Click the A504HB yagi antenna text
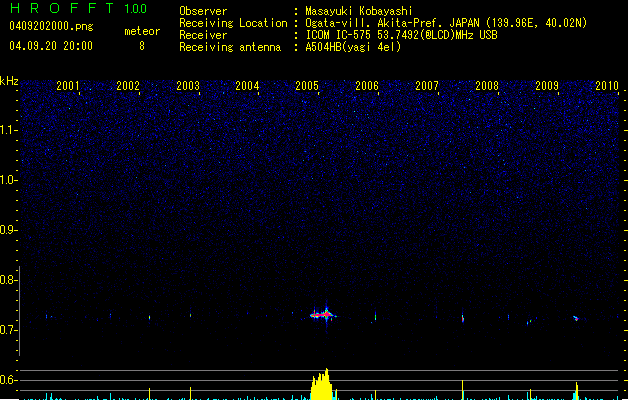Viewport: 629px width, 400px height. click(353, 47)
